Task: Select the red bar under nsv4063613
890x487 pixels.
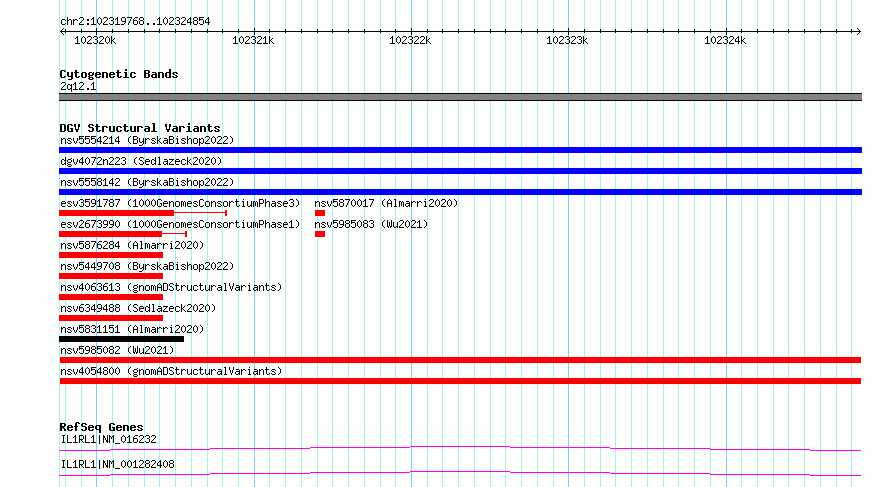Action: point(111,297)
